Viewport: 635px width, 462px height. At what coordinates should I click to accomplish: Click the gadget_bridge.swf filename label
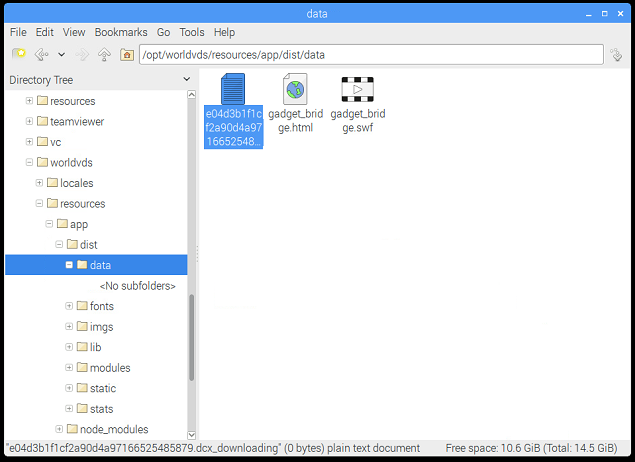[x=358, y=121]
